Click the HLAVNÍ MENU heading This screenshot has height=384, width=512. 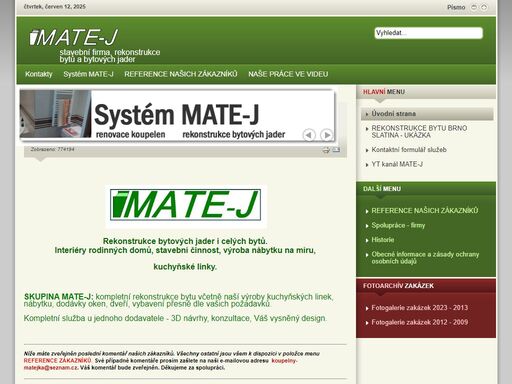coord(384,92)
